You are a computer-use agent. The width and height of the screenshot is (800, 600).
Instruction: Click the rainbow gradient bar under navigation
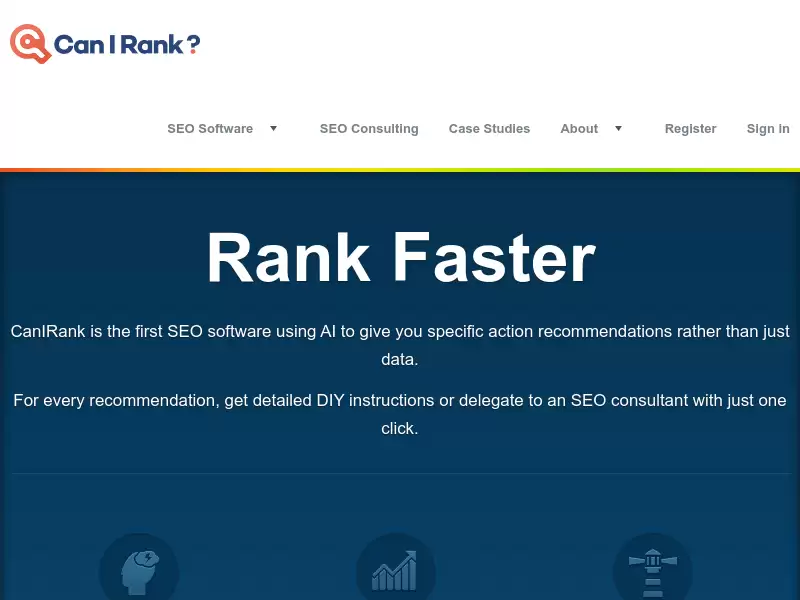400,170
